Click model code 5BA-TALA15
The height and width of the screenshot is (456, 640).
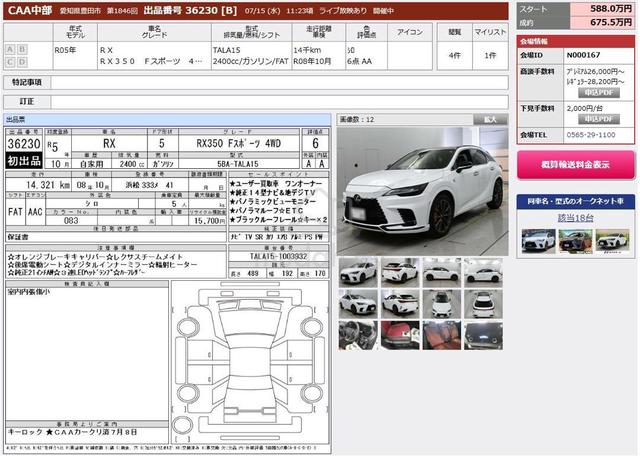pyautogui.click(x=238, y=164)
